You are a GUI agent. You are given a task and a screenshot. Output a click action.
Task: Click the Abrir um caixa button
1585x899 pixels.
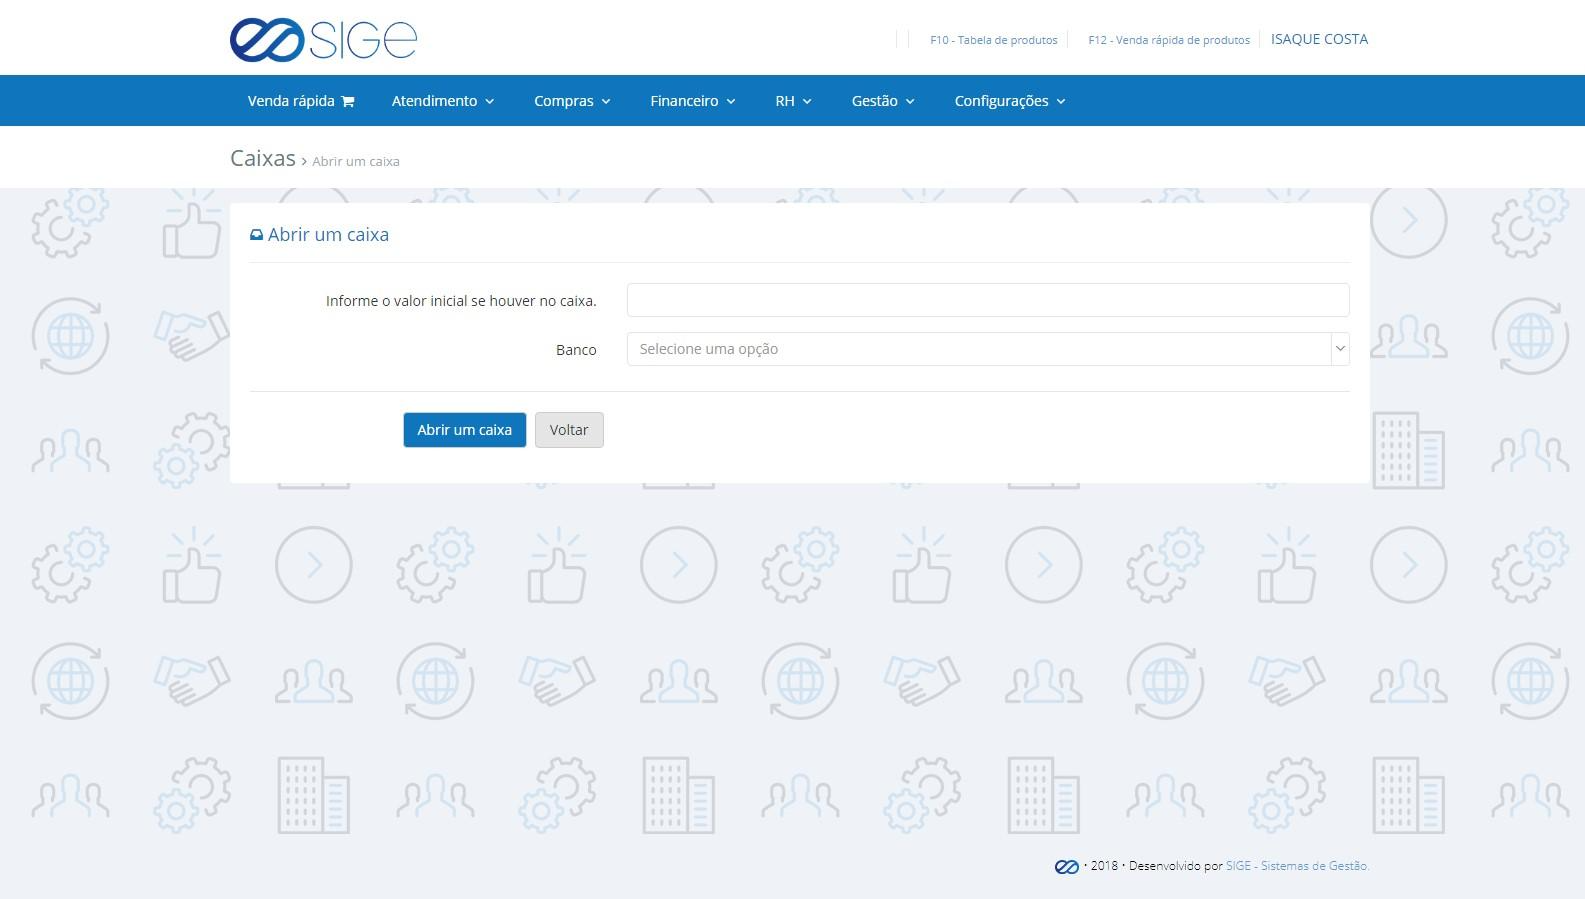point(465,430)
